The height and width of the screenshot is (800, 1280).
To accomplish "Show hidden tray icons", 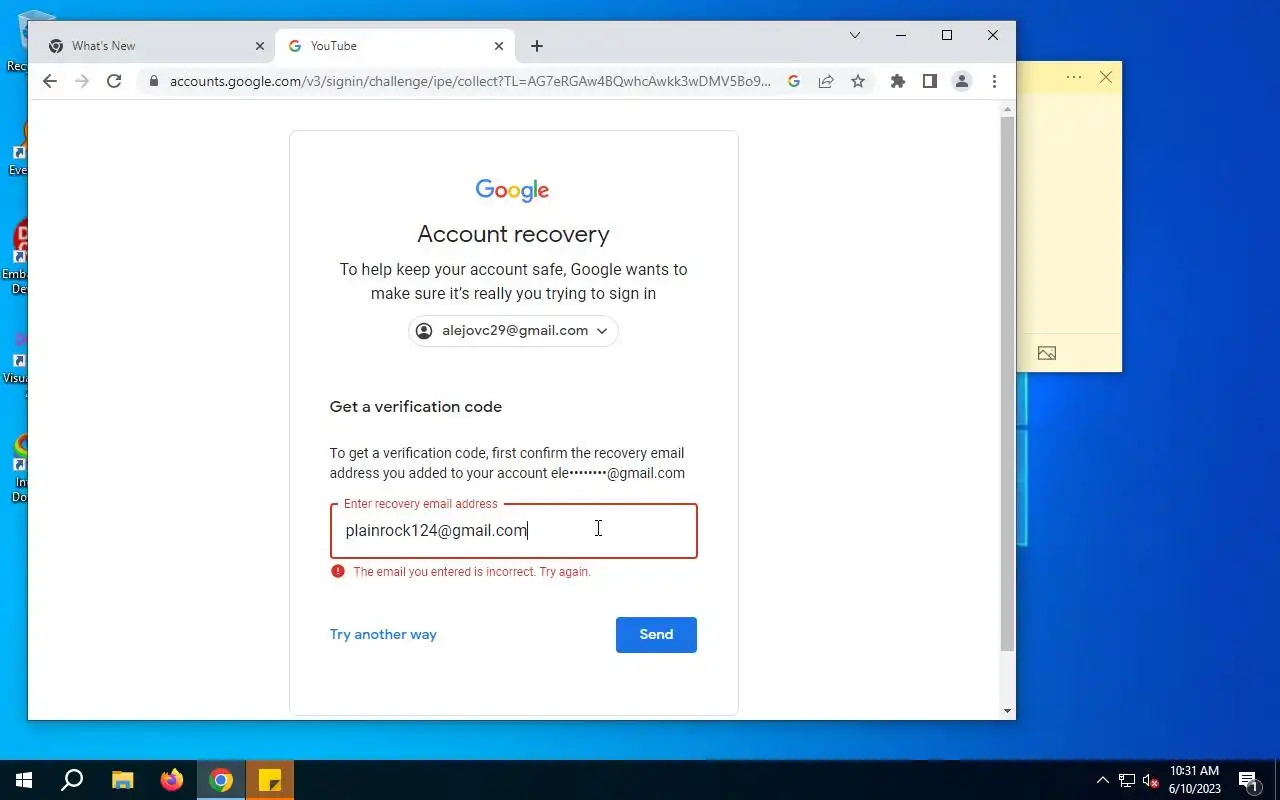I will coord(1103,780).
